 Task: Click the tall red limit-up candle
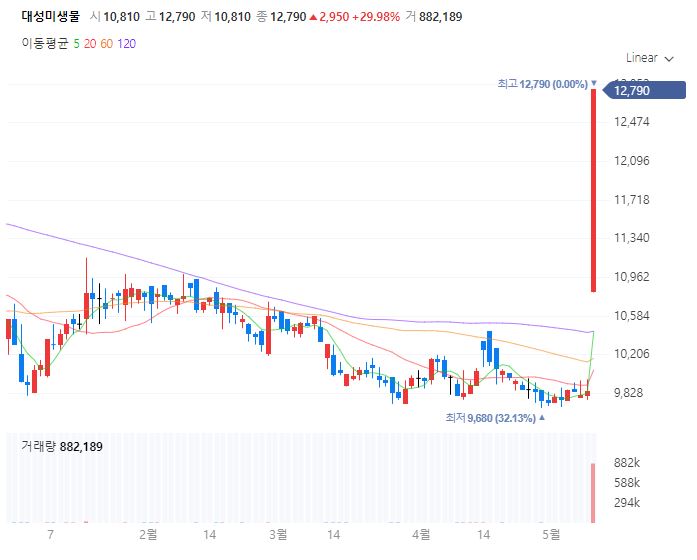pyautogui.click(x=593, y=190)
